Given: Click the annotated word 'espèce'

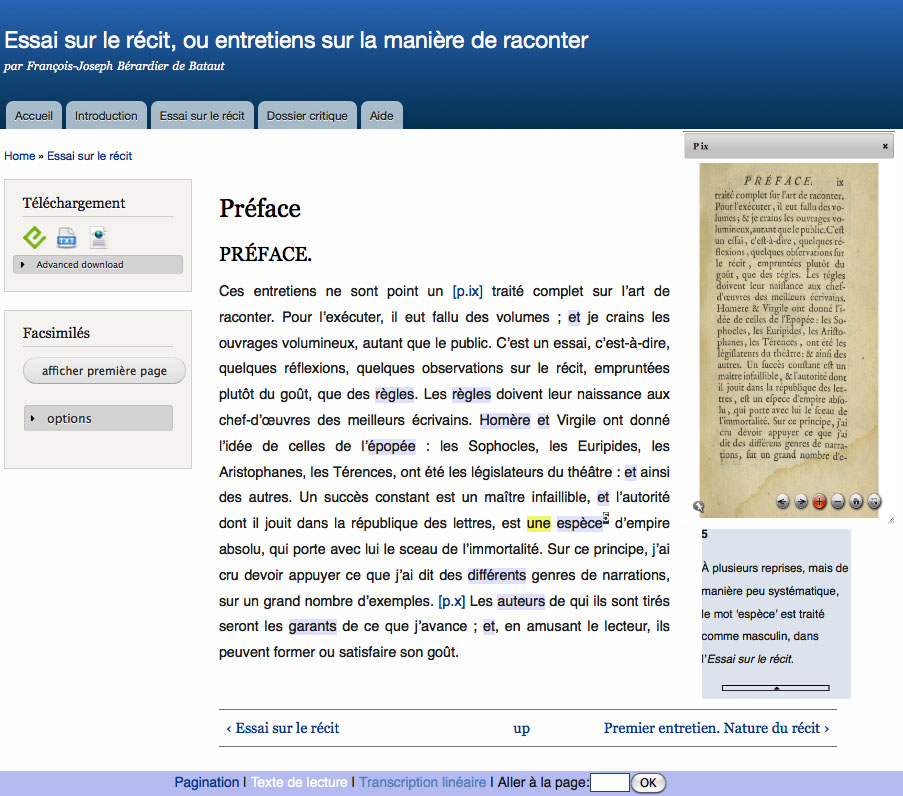Looking at the screenshot, I should click(579, 524).
